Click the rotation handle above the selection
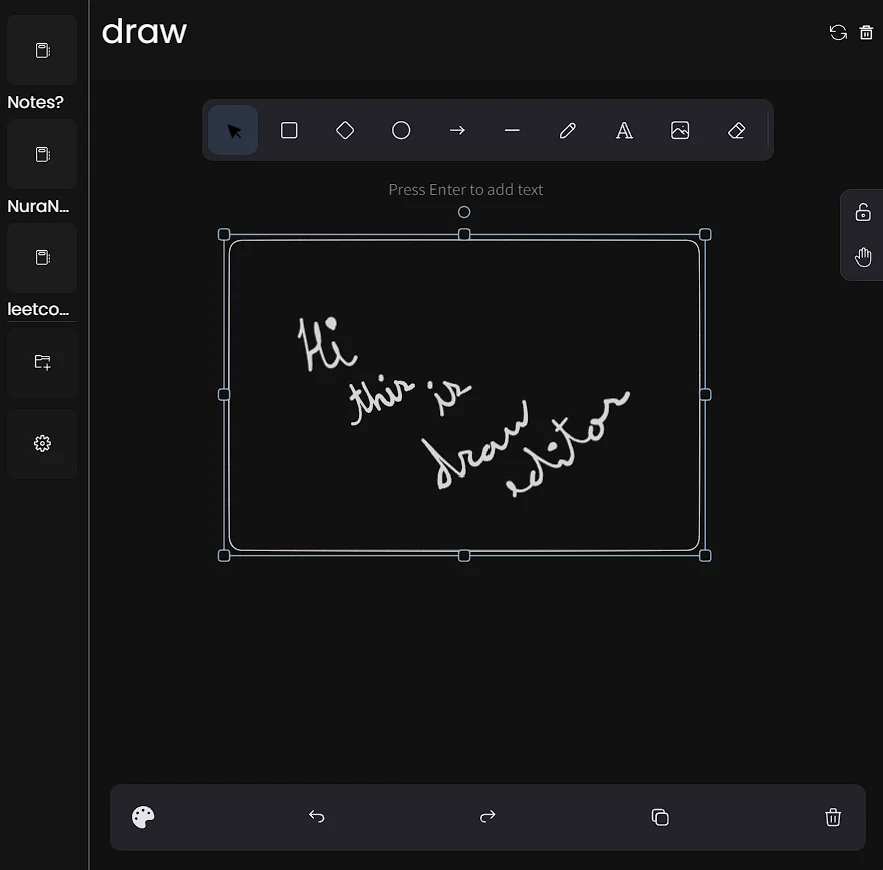This screenshot has width=883, height=870. [464, 212]
